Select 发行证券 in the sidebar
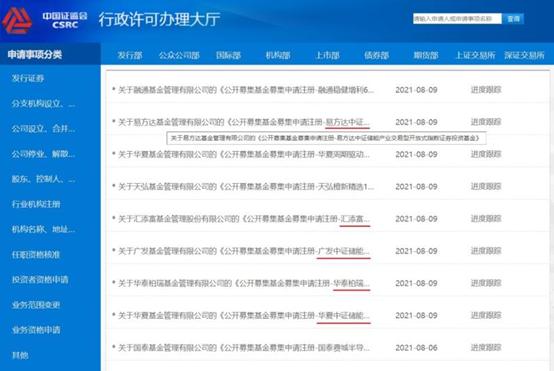554x371 pixels. coord(28,78)
